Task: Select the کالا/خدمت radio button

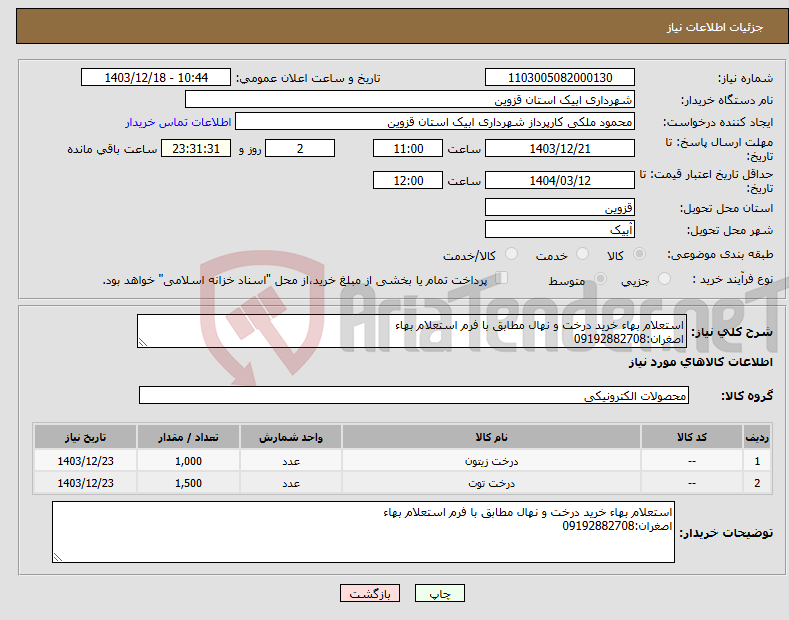Action: [511, 254]
